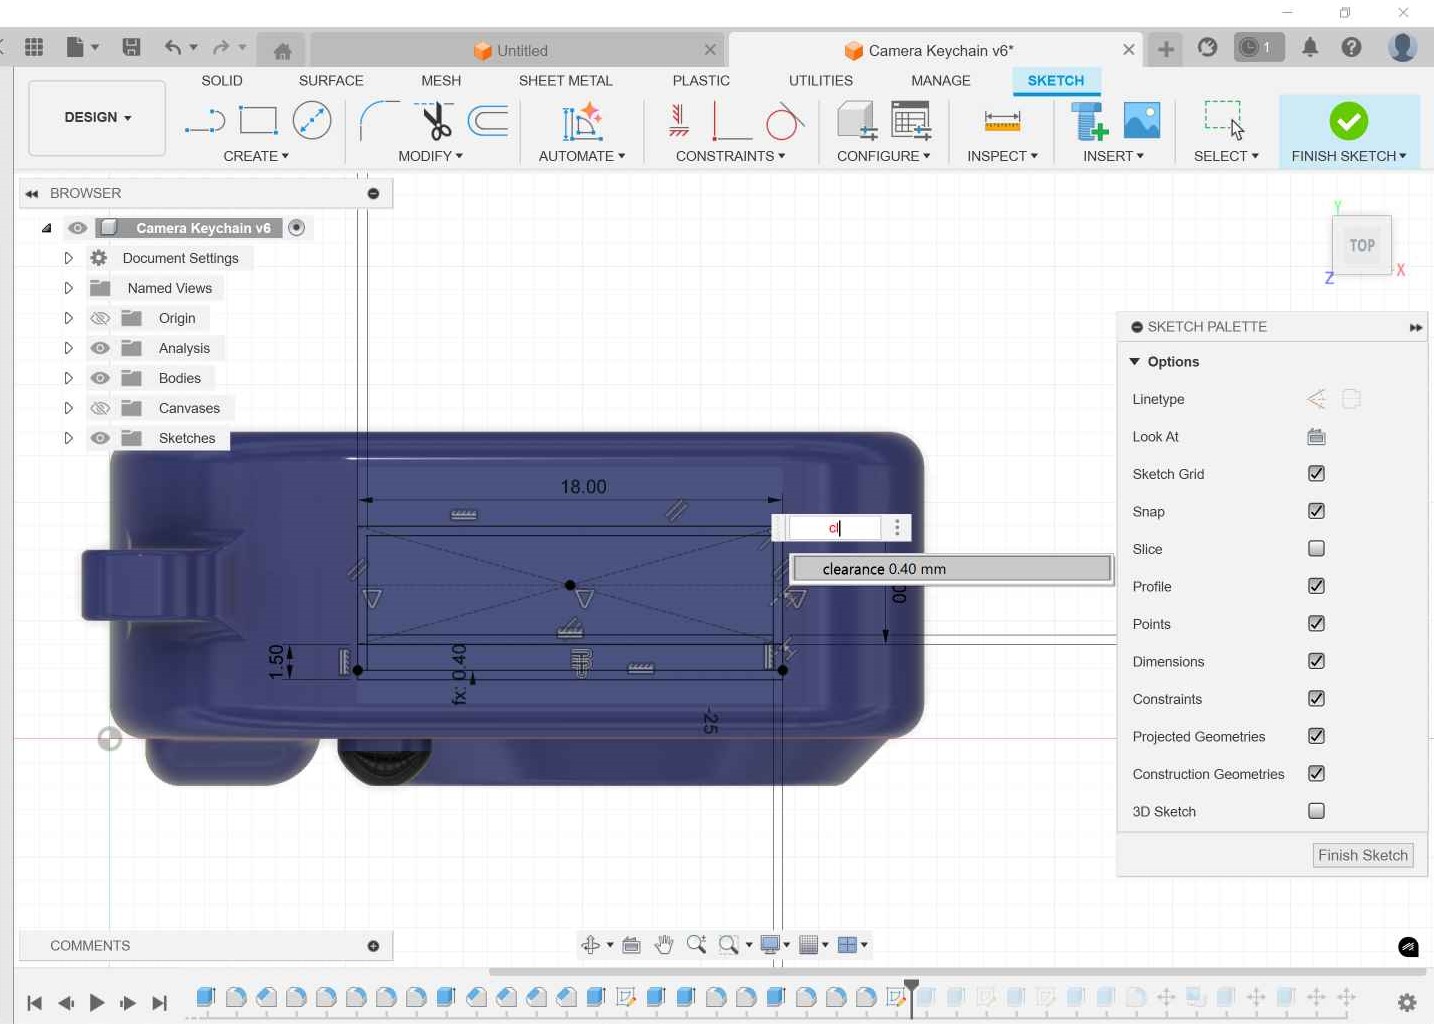Expand the Sketches folder in Browser
This screenshot has width=1434, height=1024.
tap(68, 438)
